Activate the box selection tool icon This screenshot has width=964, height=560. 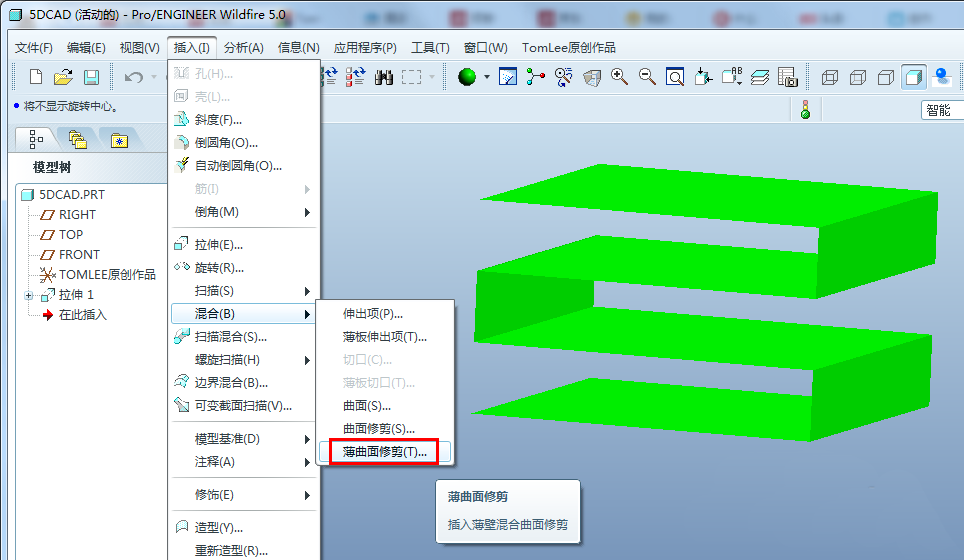(411, 77)
